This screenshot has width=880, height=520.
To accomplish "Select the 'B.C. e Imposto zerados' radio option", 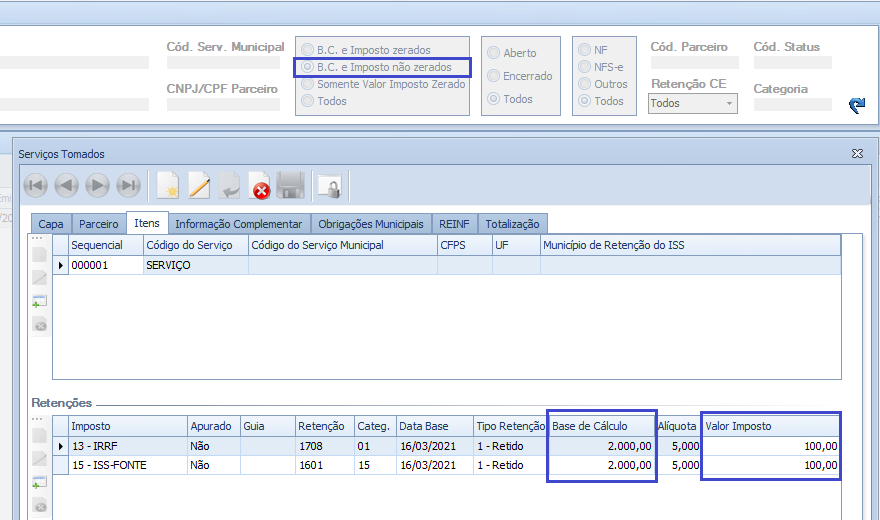I will pos(308,50).
